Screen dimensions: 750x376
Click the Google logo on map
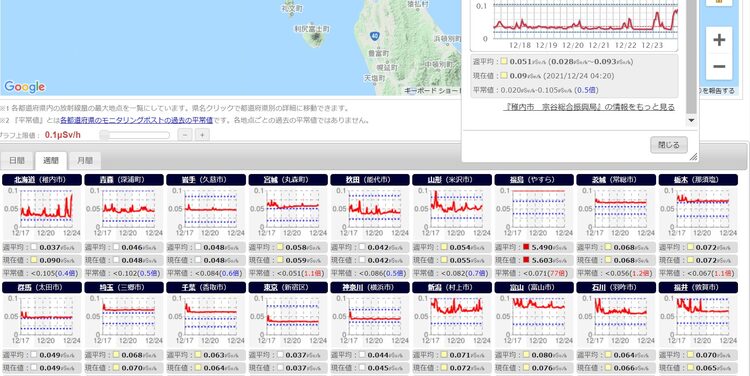coord(24,87)
